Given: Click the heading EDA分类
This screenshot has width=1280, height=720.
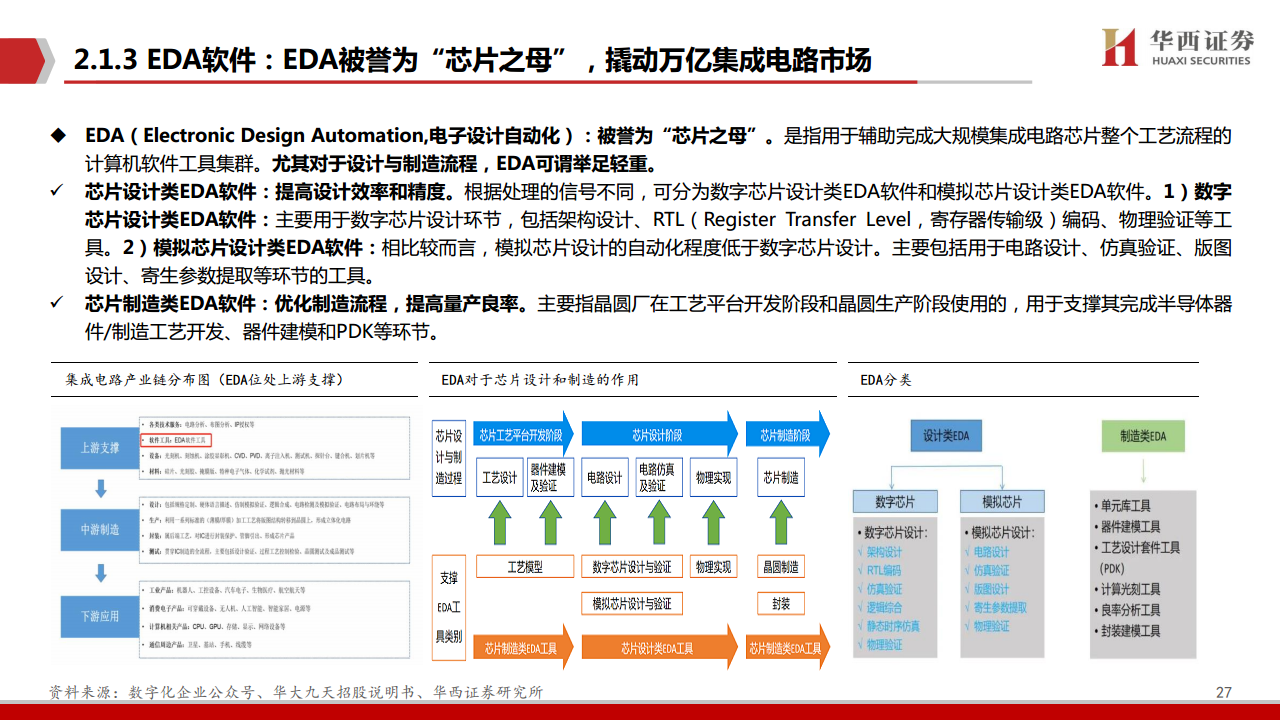Looking at the screenshot, I should (885, 380).
